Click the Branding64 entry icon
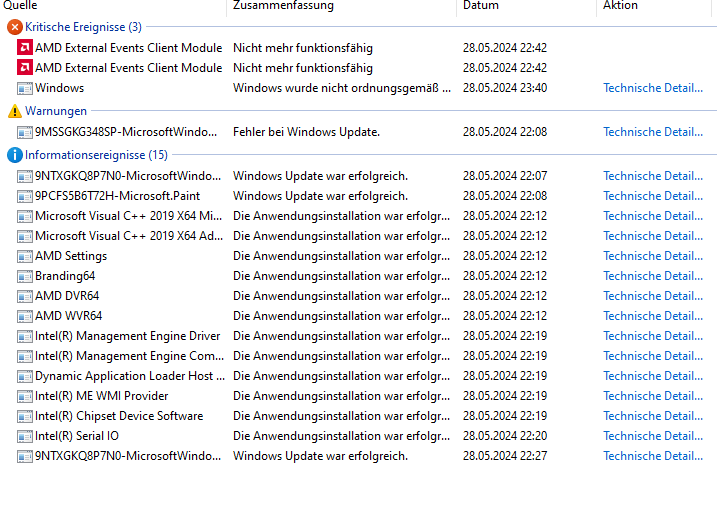This screenshot has width=717, height=511. click(x=25, y=277)
